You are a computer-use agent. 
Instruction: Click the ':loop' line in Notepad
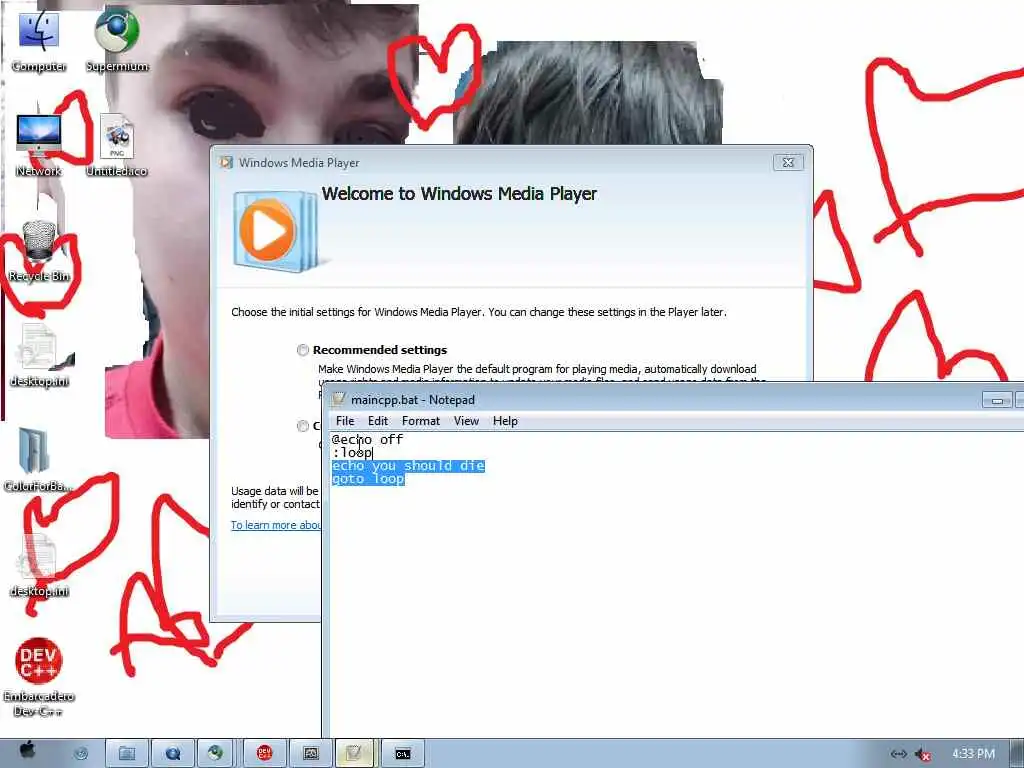point(352,453)
